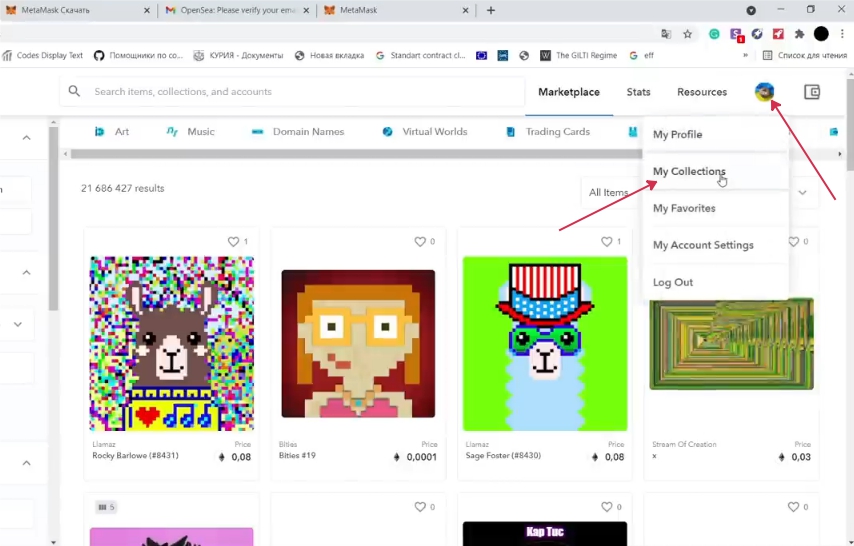Select the Art category icon
Image resolution: width=854 pixels, height=546 pixels.
(100, 132)
